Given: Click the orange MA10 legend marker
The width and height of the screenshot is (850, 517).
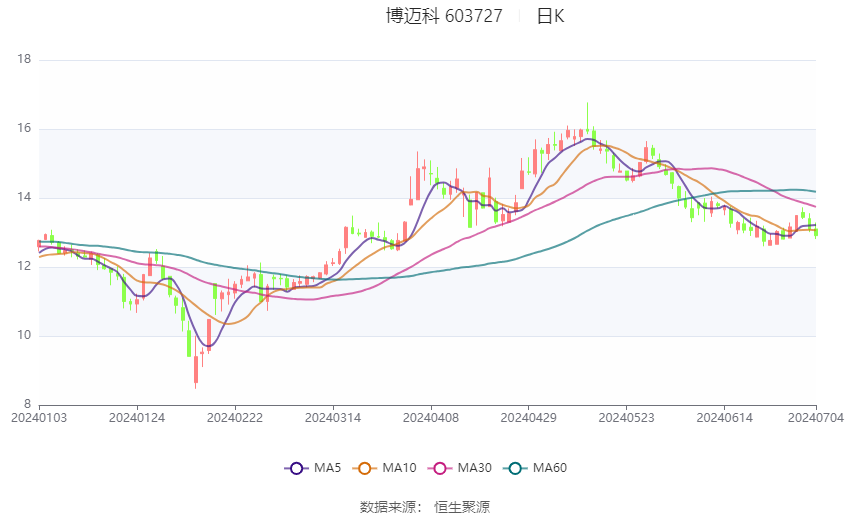Looking at the screenshot, I should [365, 468].
